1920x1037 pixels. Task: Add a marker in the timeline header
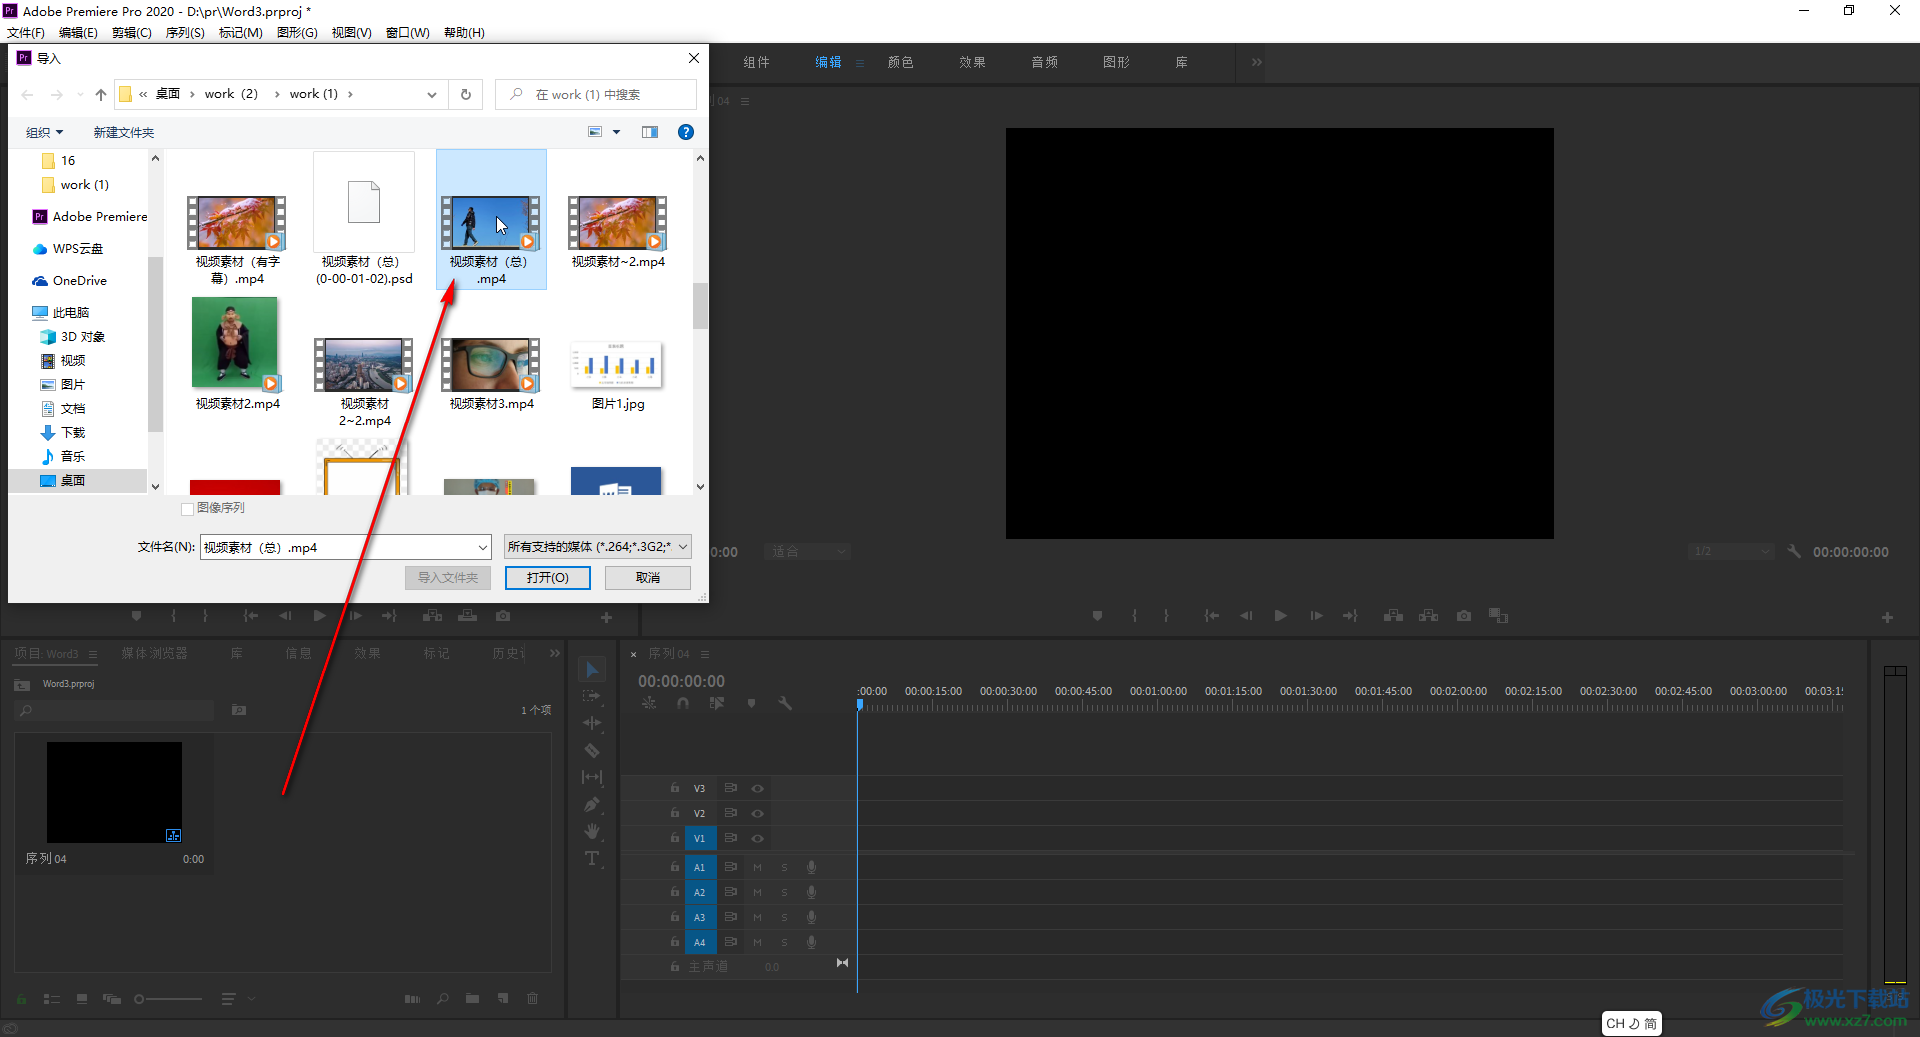(x=751, y=703)
